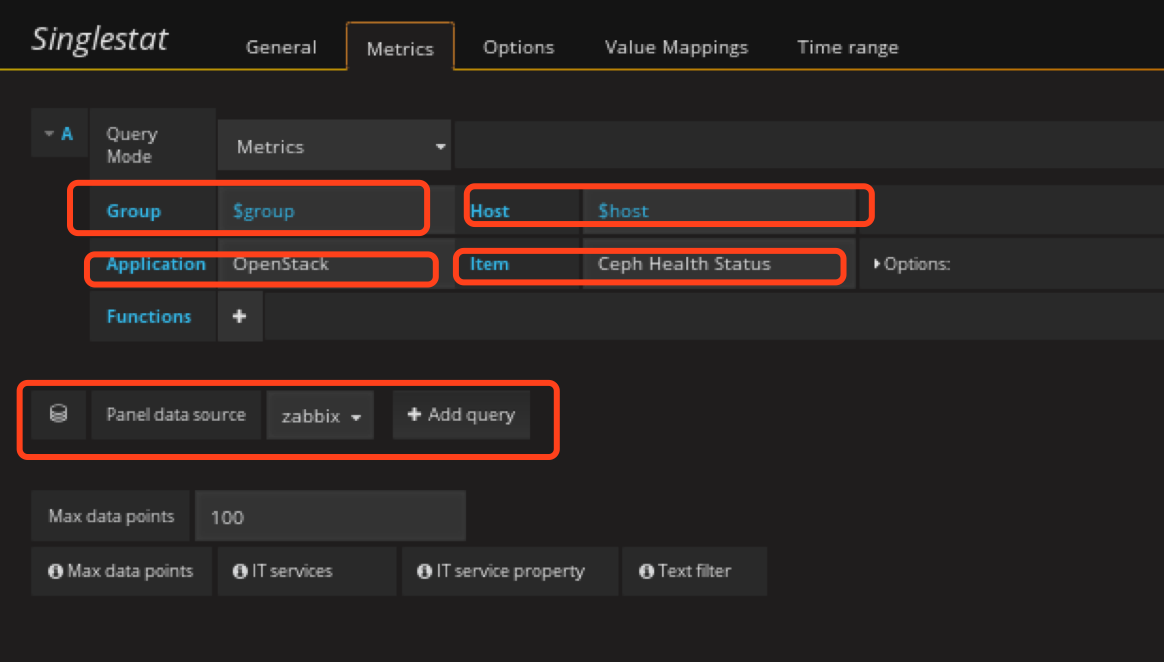Click the info icon on Text filter

(x=645, y=571)
